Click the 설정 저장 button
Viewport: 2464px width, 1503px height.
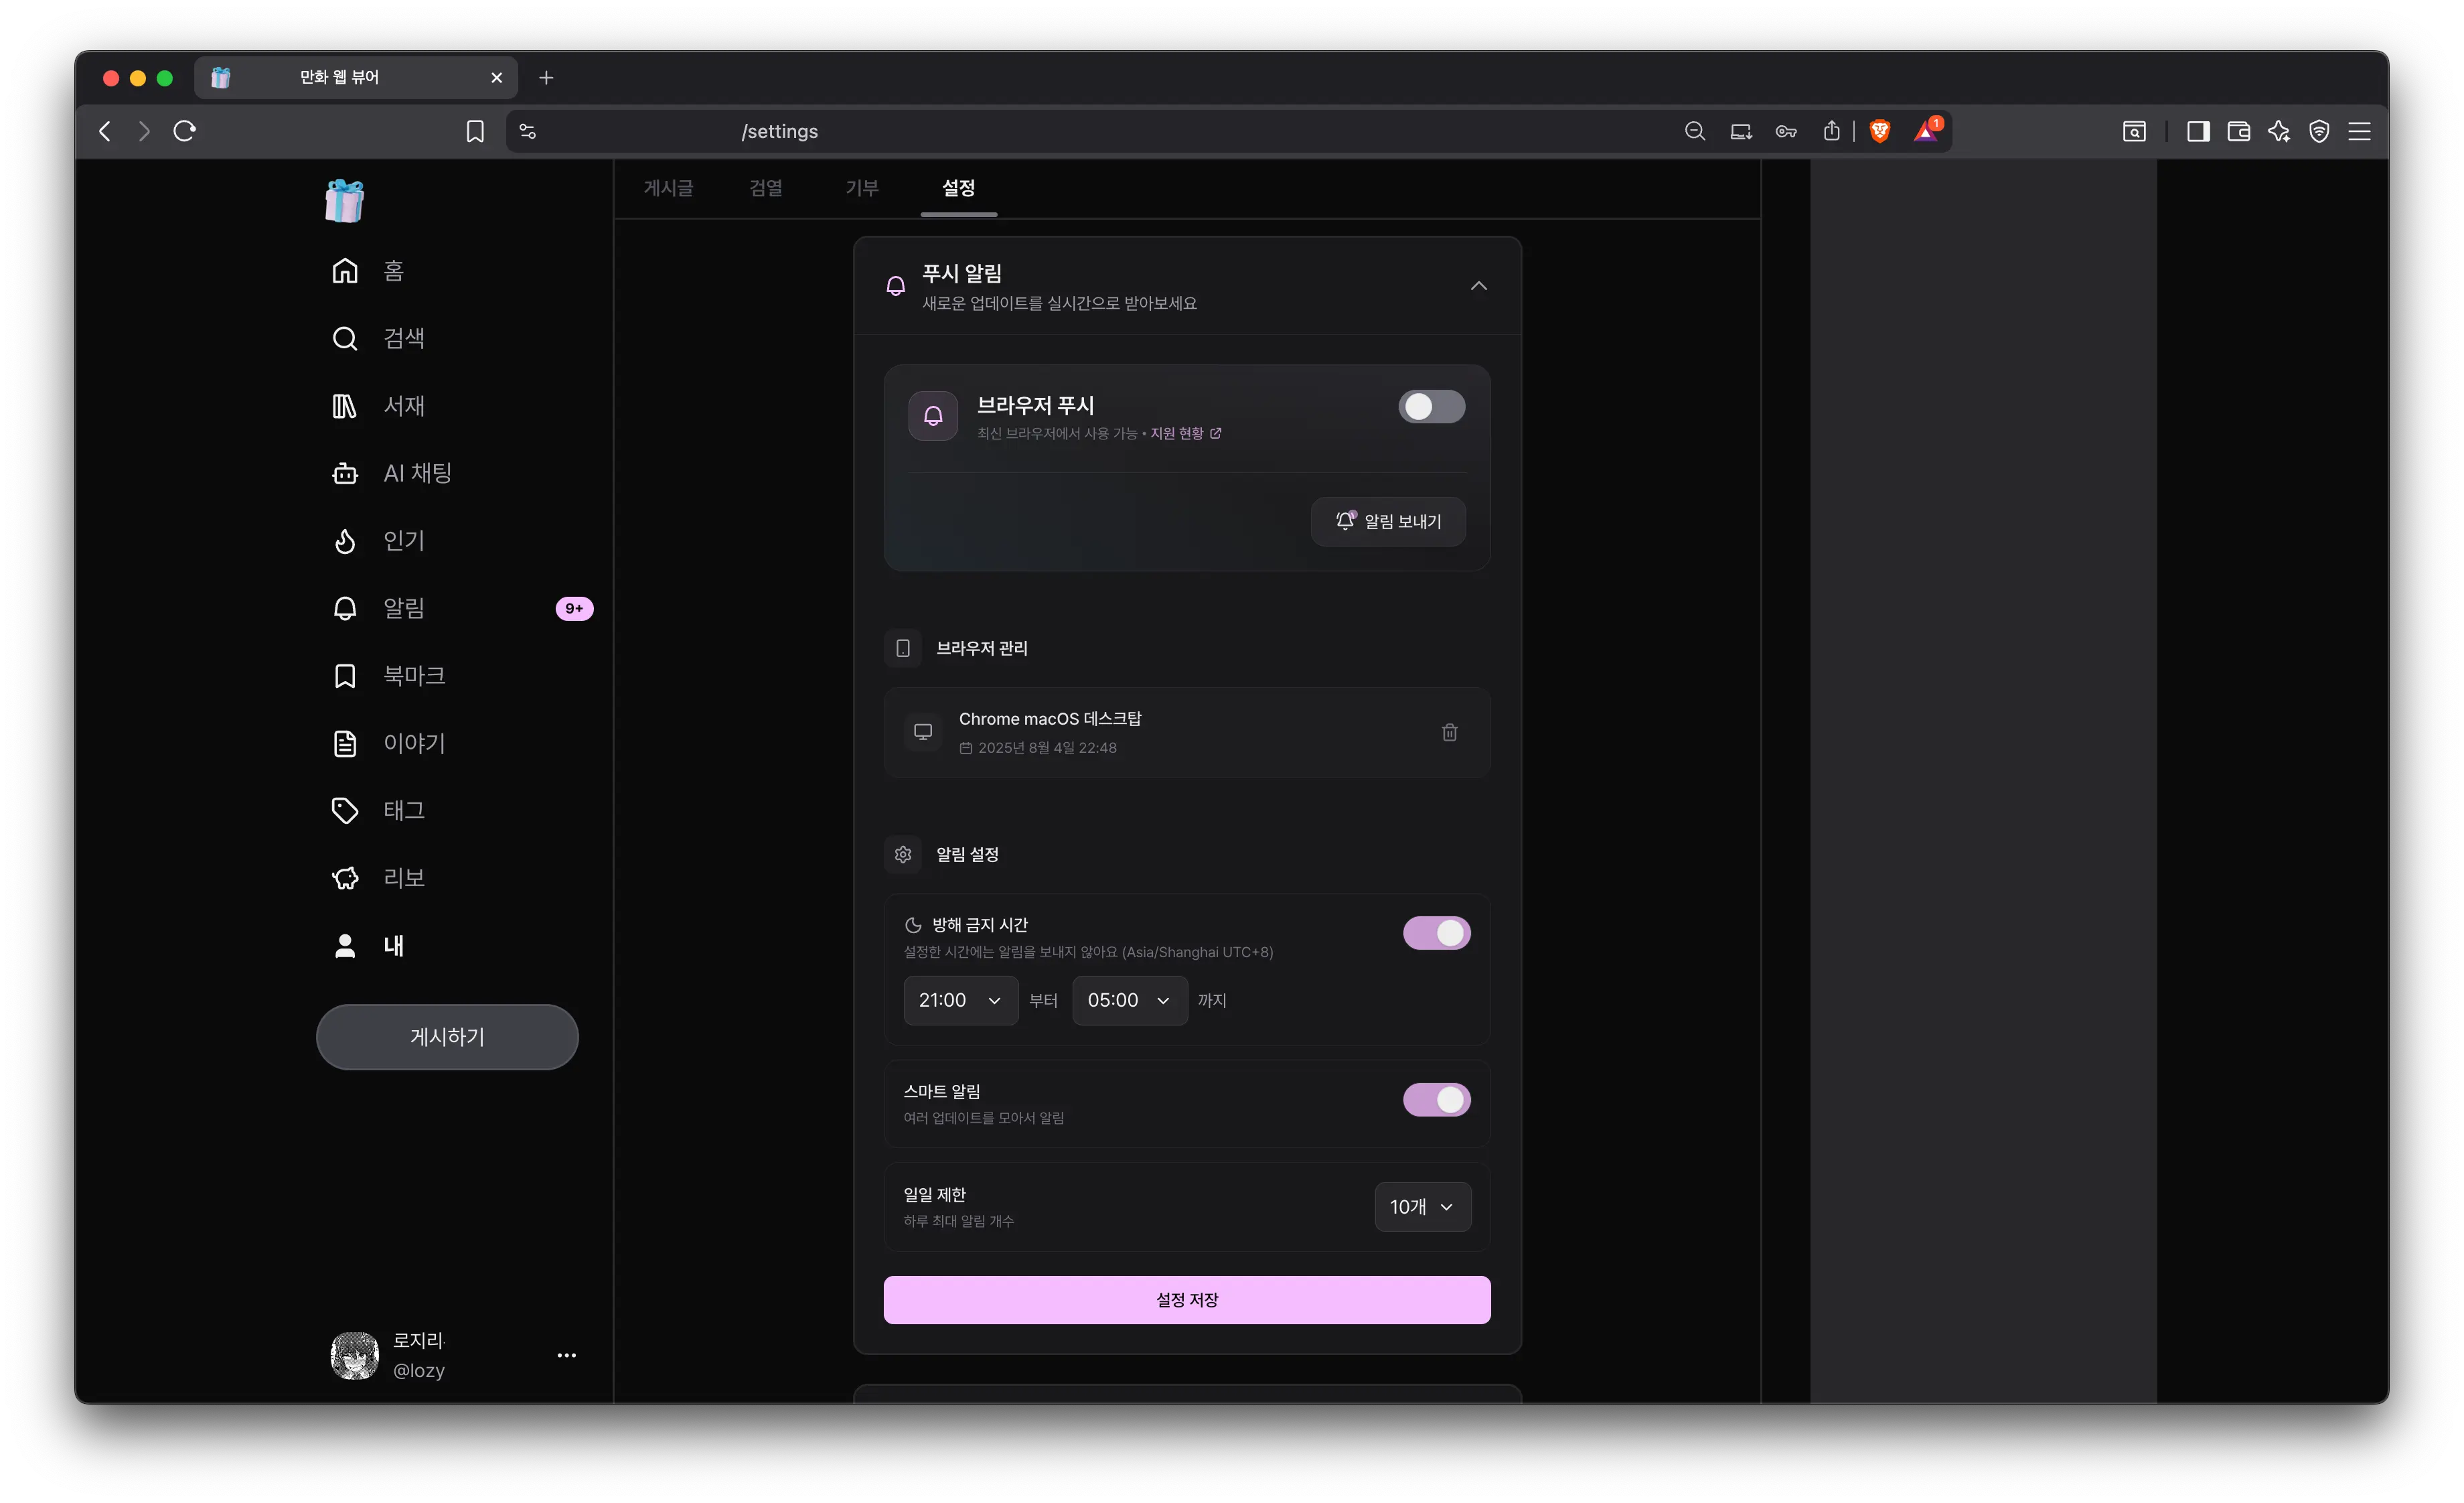[1186, 1300]
